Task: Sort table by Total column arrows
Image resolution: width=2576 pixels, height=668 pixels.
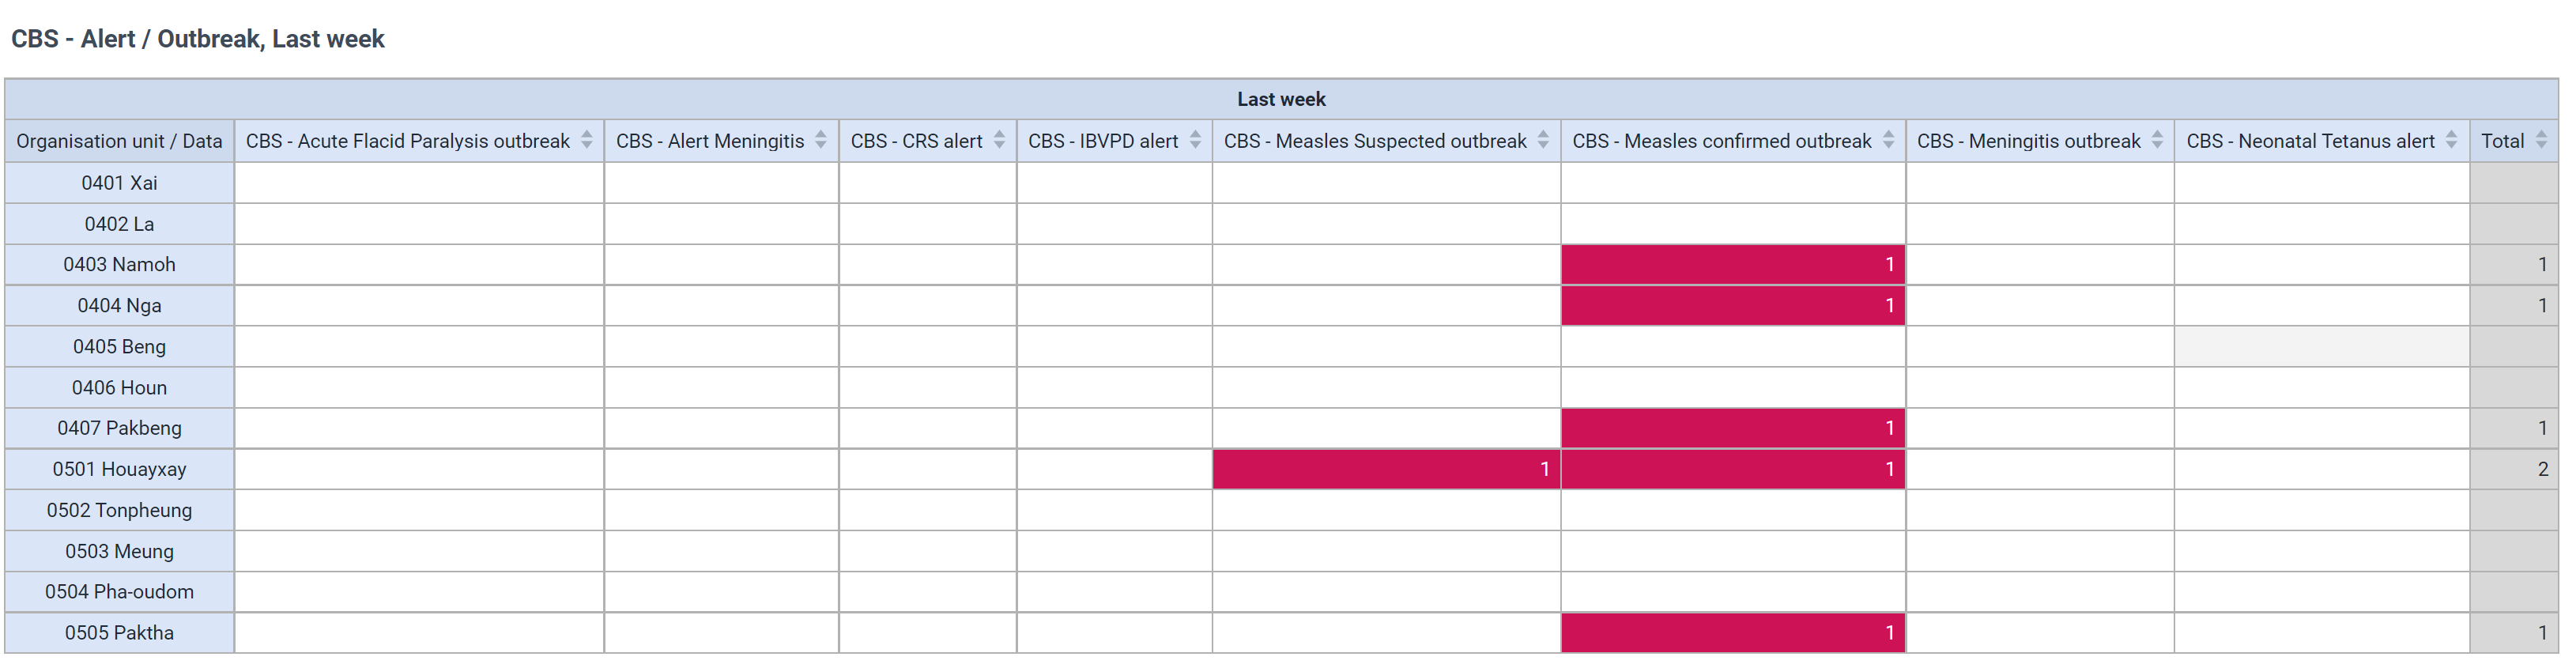Action: pos(2541,141)
